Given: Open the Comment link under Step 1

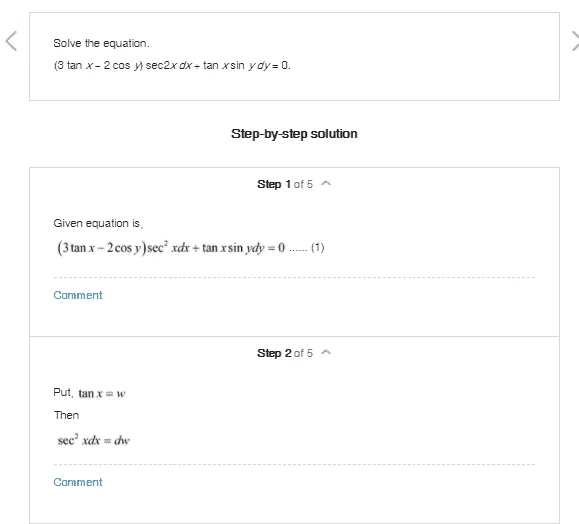Looking at the screenshot, I should pos(78,295).
